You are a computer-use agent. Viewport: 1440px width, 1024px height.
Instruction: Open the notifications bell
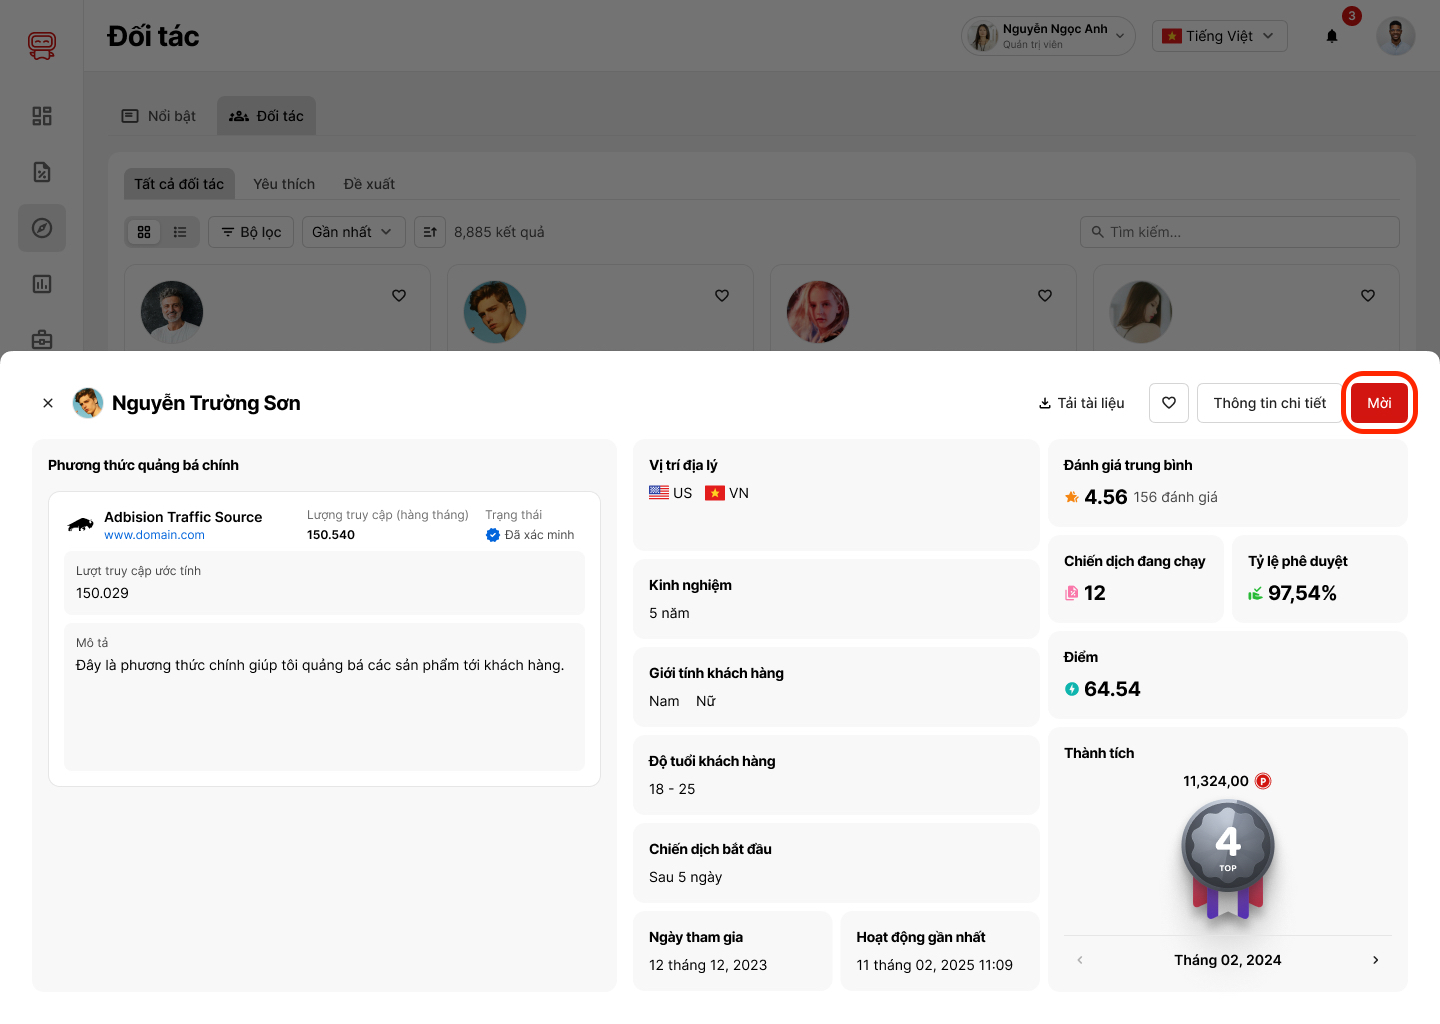click(x=1332, y=36)
